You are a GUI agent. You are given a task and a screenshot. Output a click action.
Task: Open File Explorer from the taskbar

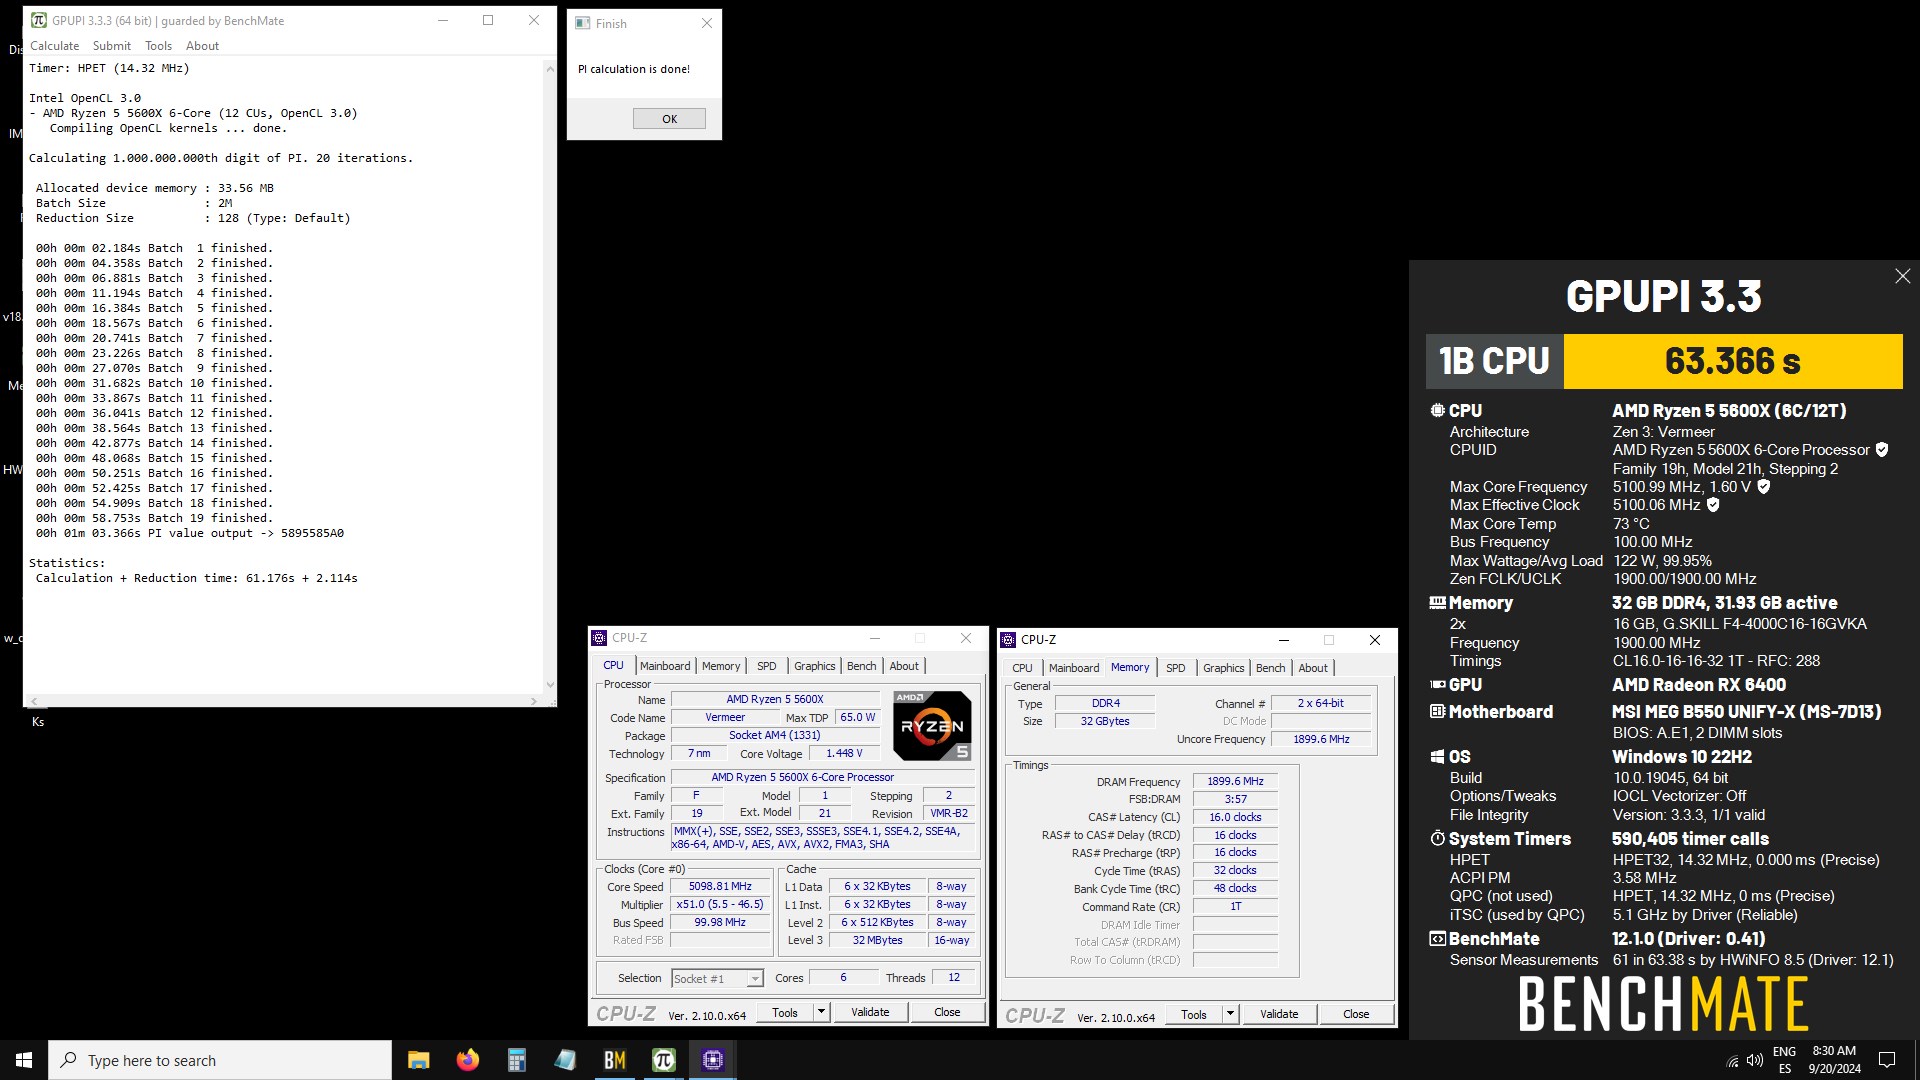pos(418,1060)
